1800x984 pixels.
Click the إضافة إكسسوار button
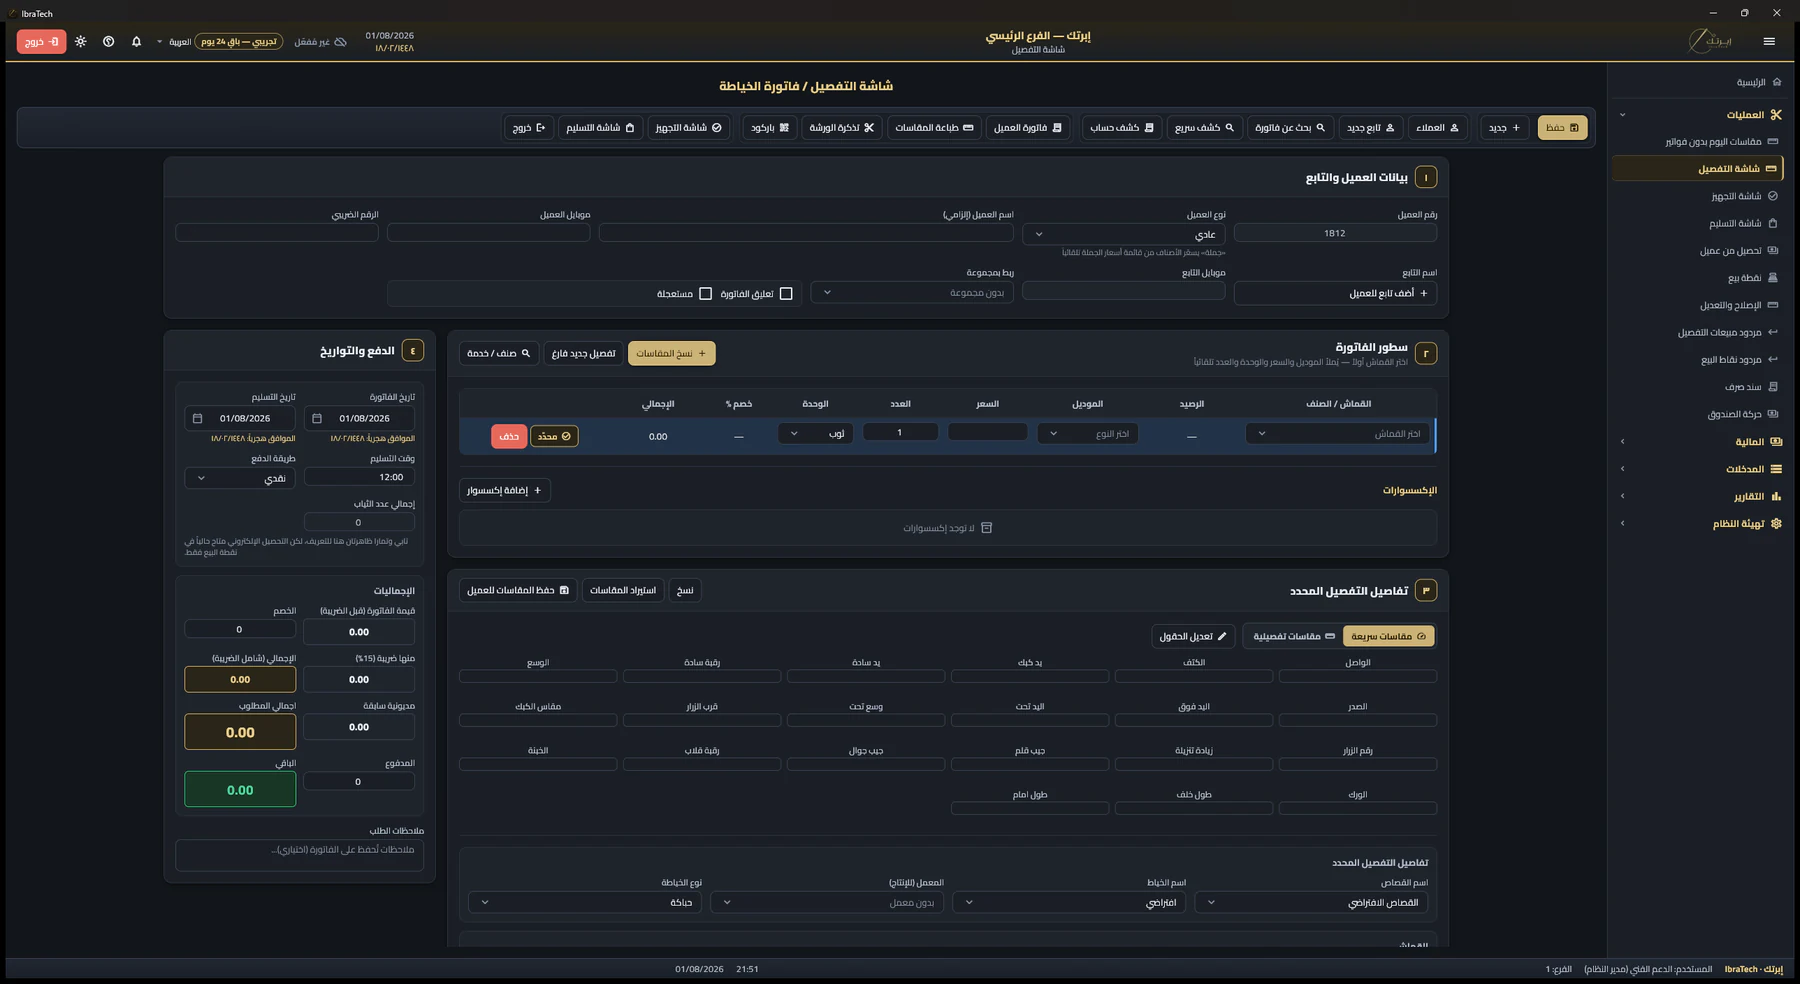pyautogui.click(x=505, y=490)
